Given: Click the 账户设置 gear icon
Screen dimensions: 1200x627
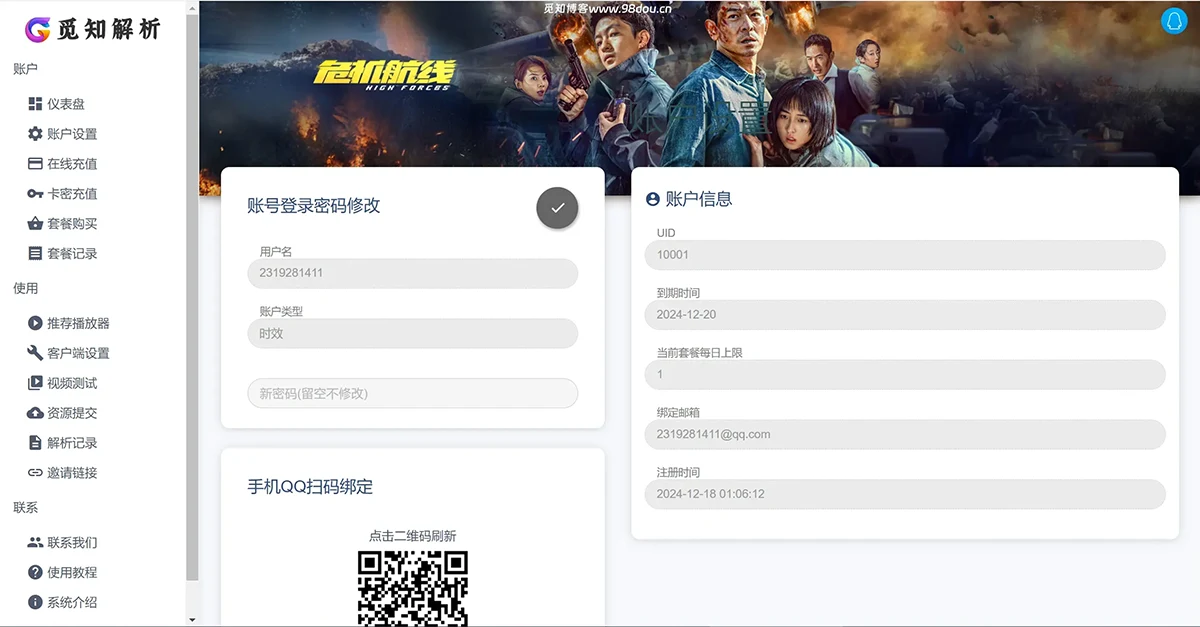Looking at the screenshot, I should (x=35, y=134).
